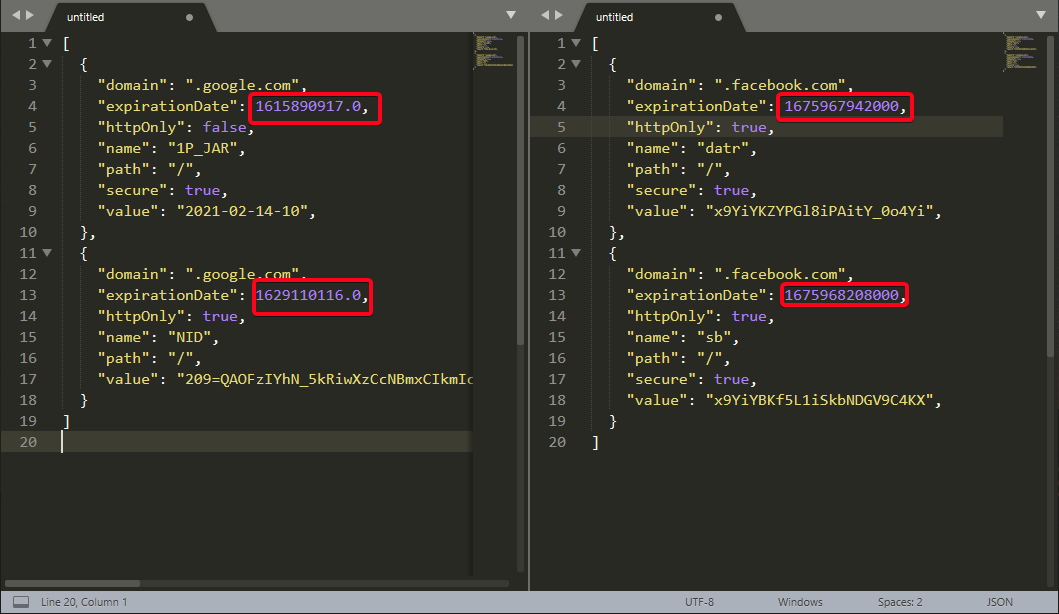The image size is (1059, 614).
Task: Close right untitled tab via unsaved dot
Action: 719,18
